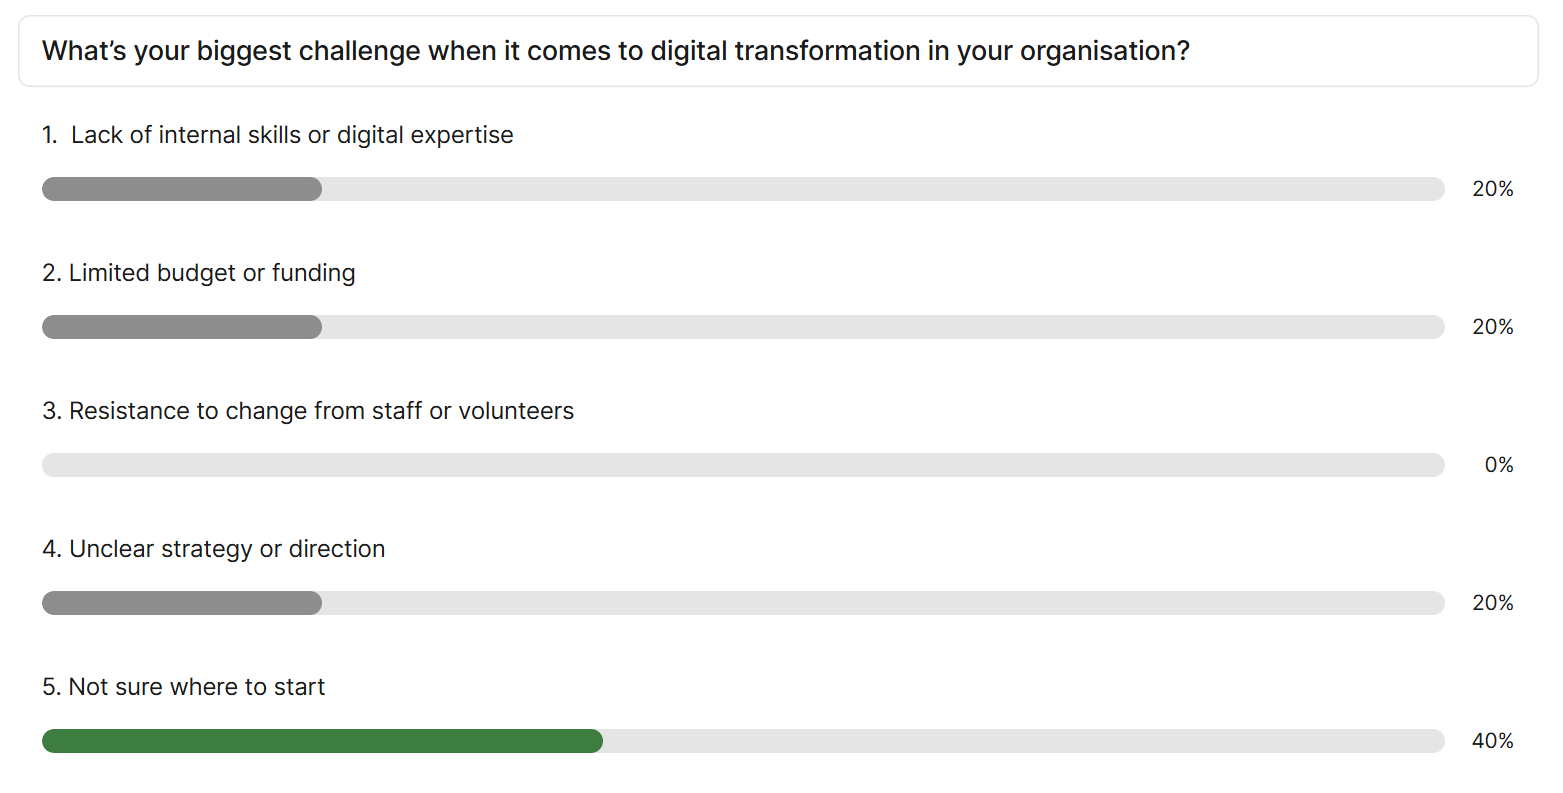Click the gray filled bar under Unclear strategy

[182, 603]
